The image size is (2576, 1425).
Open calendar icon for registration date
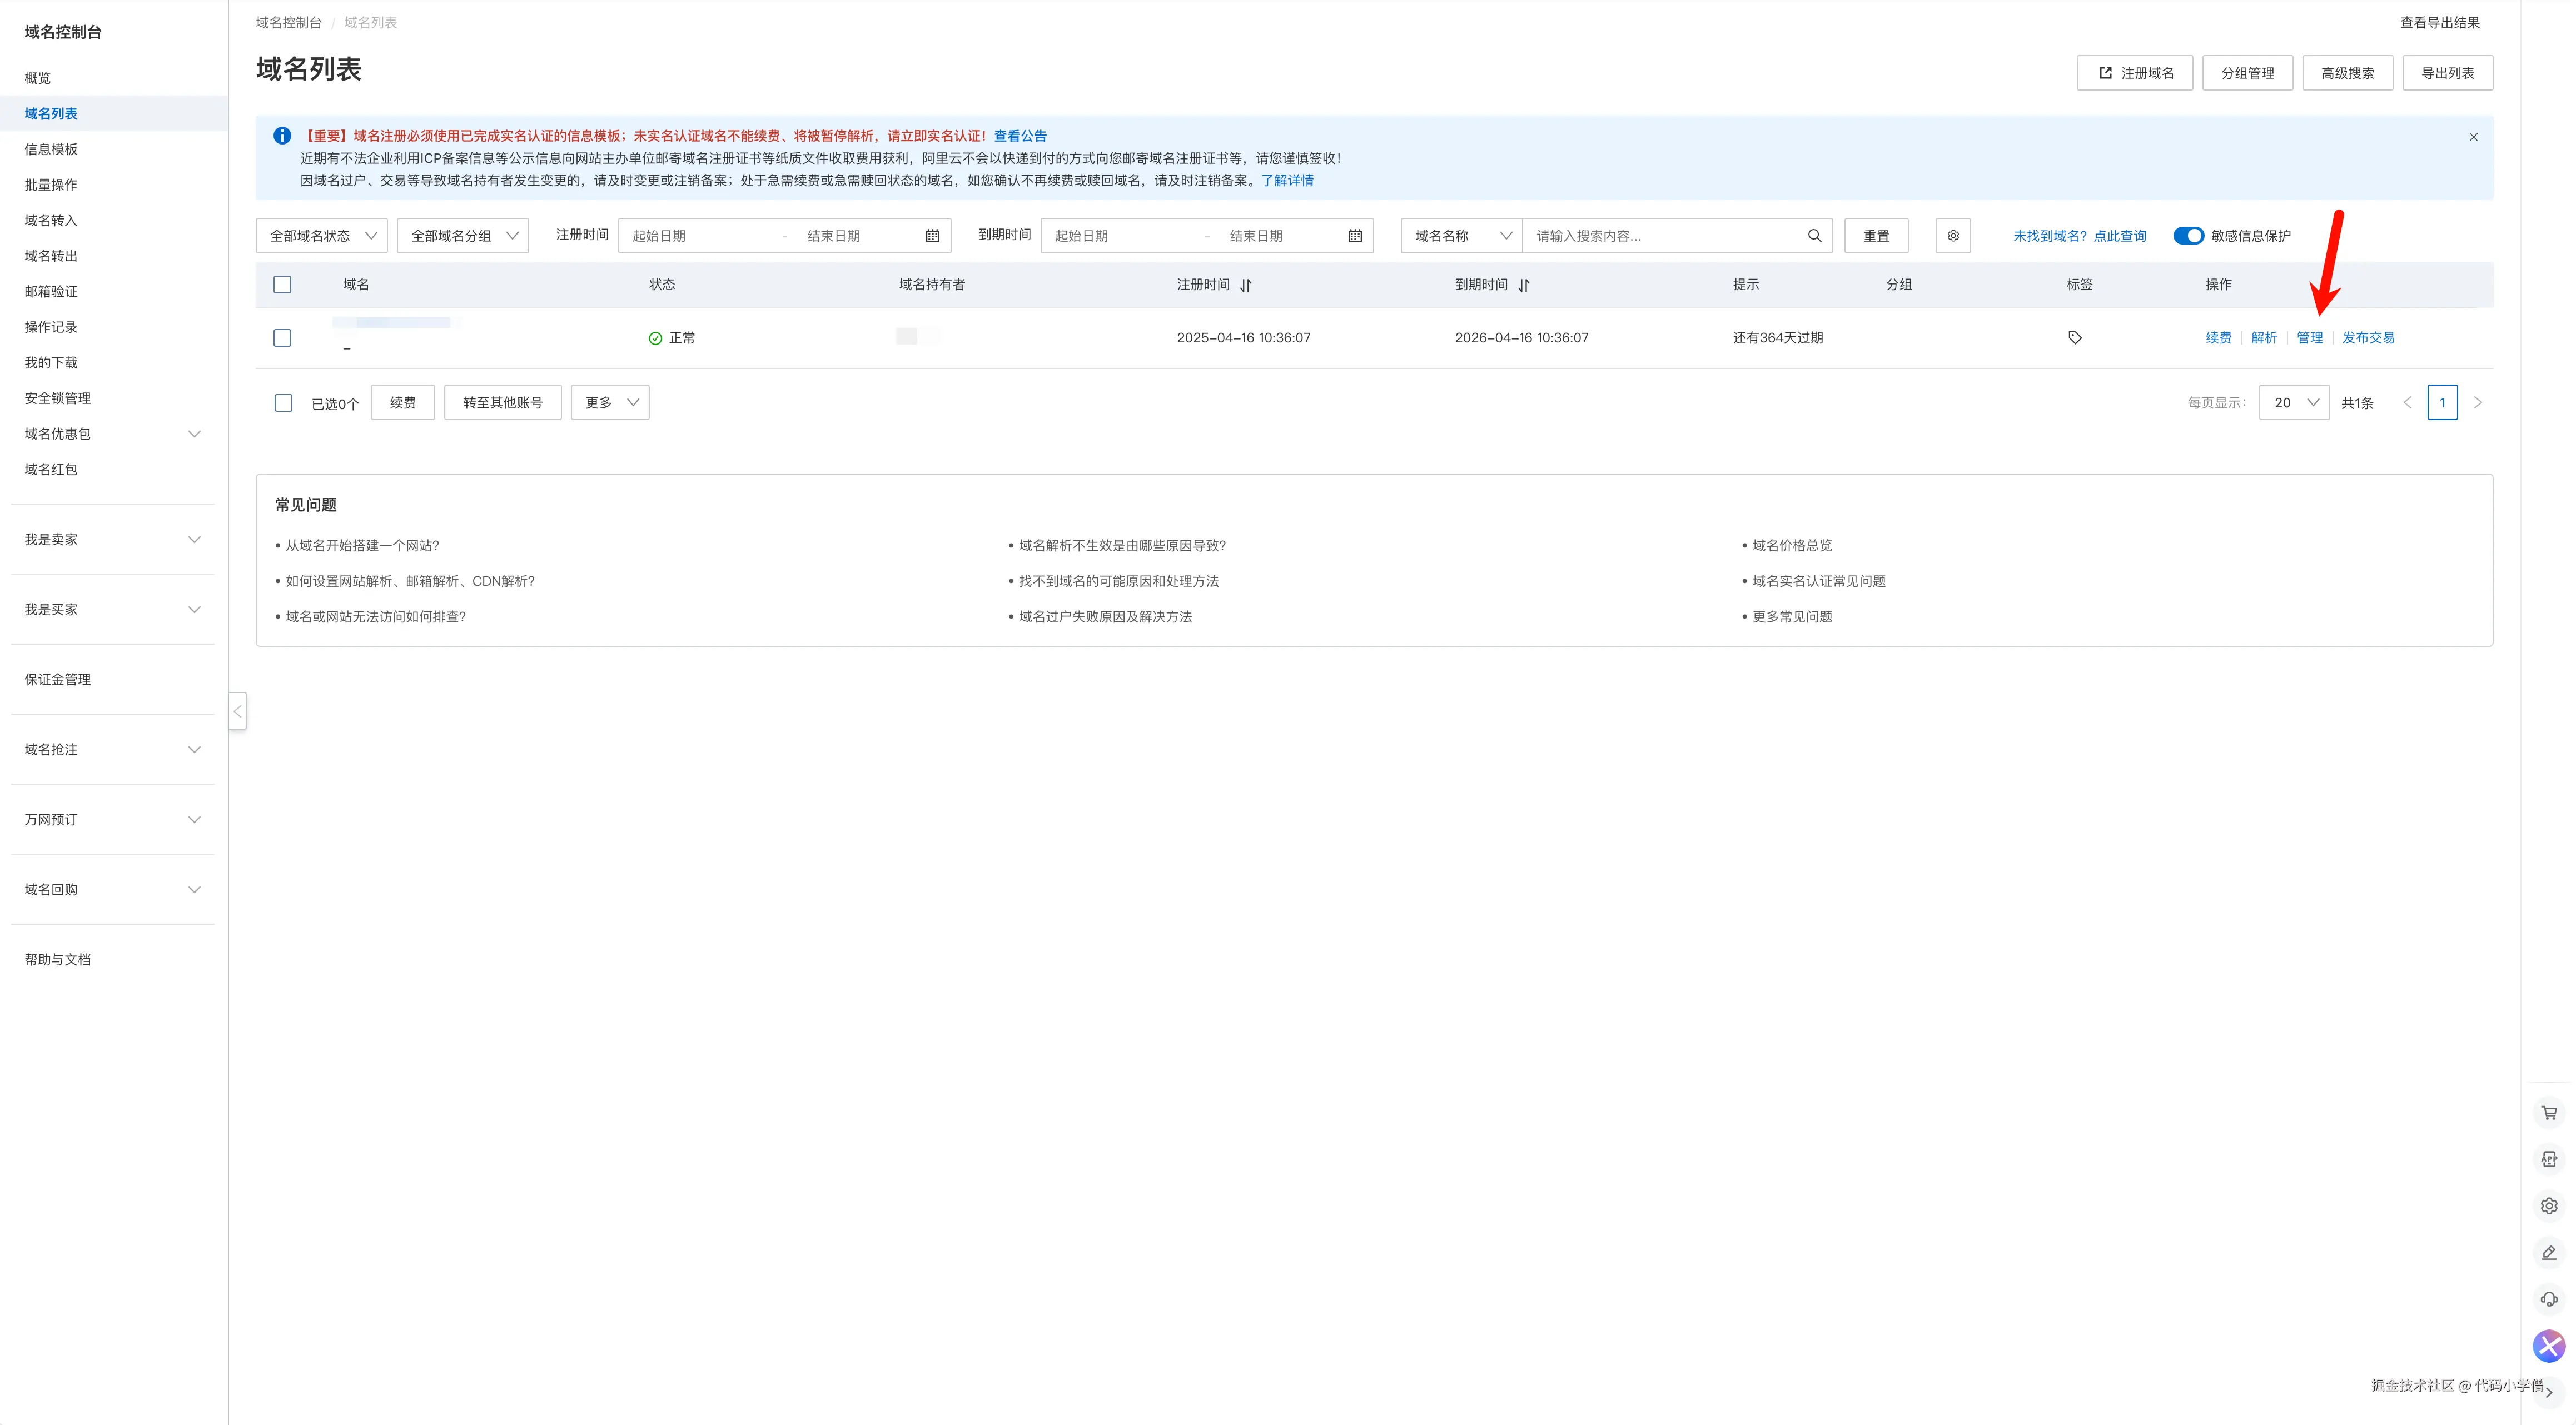[x=932, y=236]
